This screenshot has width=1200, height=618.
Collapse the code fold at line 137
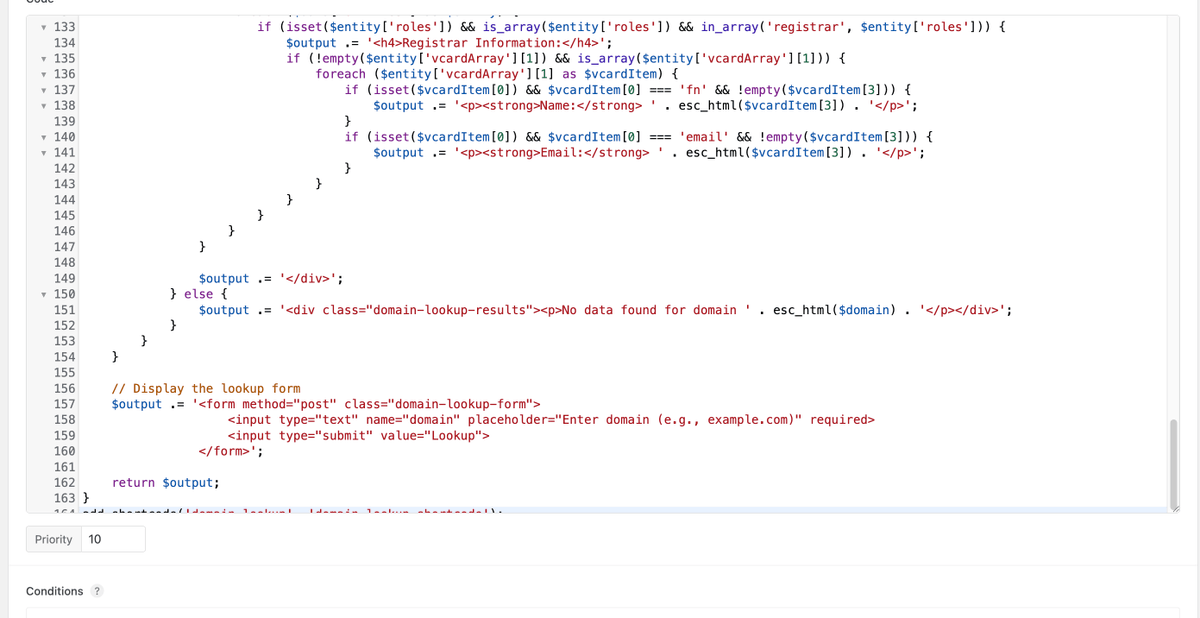(44, 90)
